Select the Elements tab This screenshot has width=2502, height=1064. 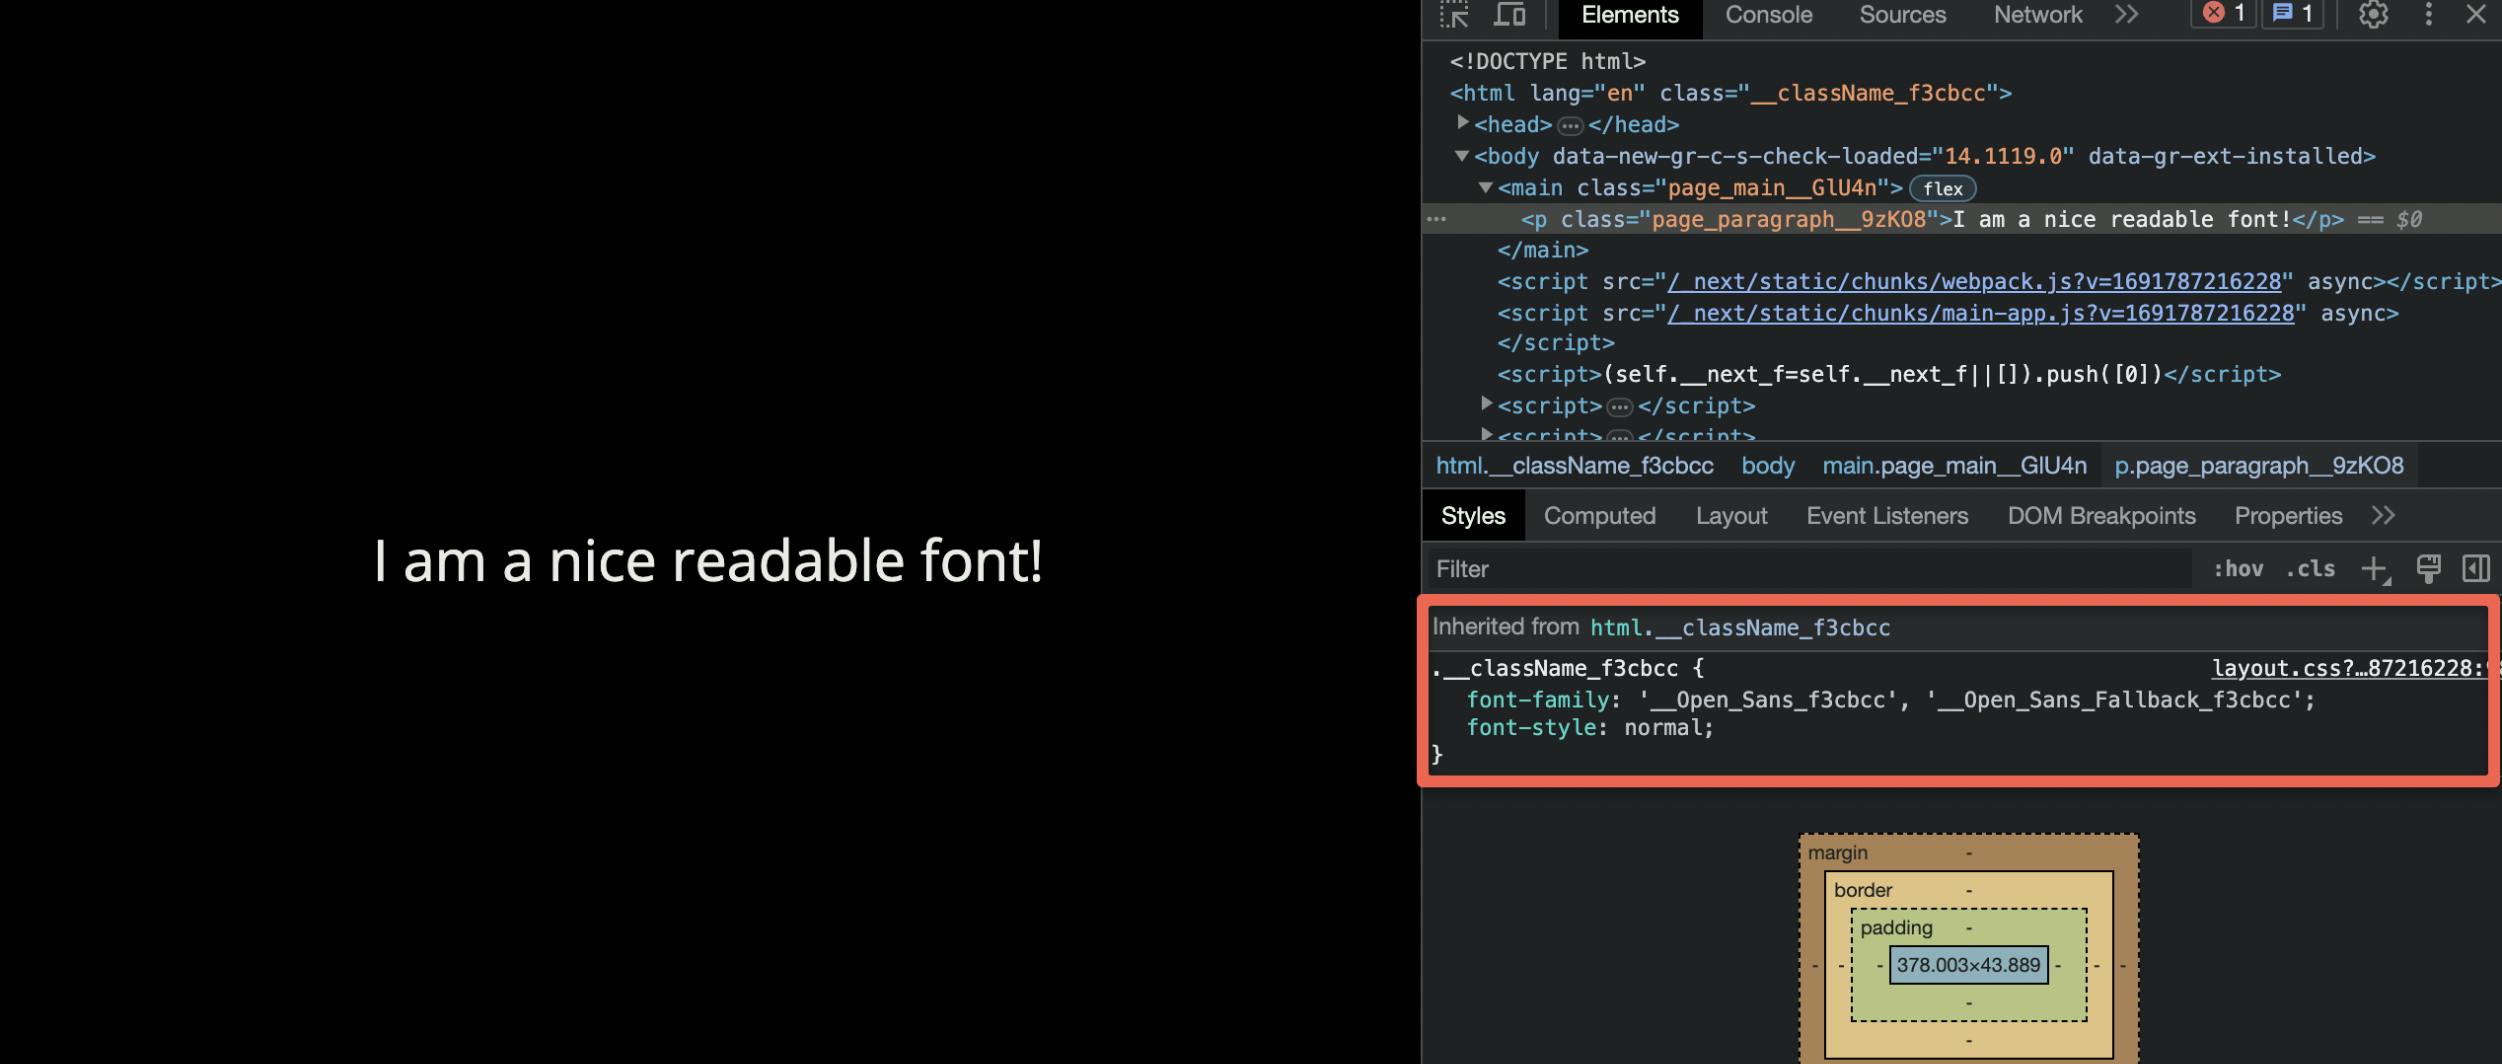tap(1629, 15)
